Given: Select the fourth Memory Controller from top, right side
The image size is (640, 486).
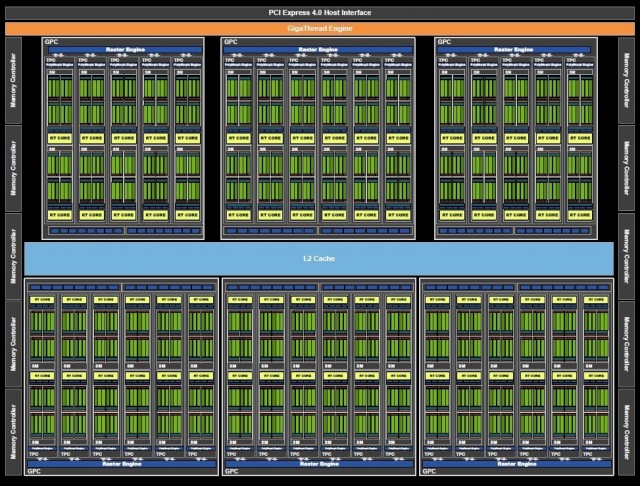Looking at the screenshot, I should pyautogui.click(x=627, y=344).
